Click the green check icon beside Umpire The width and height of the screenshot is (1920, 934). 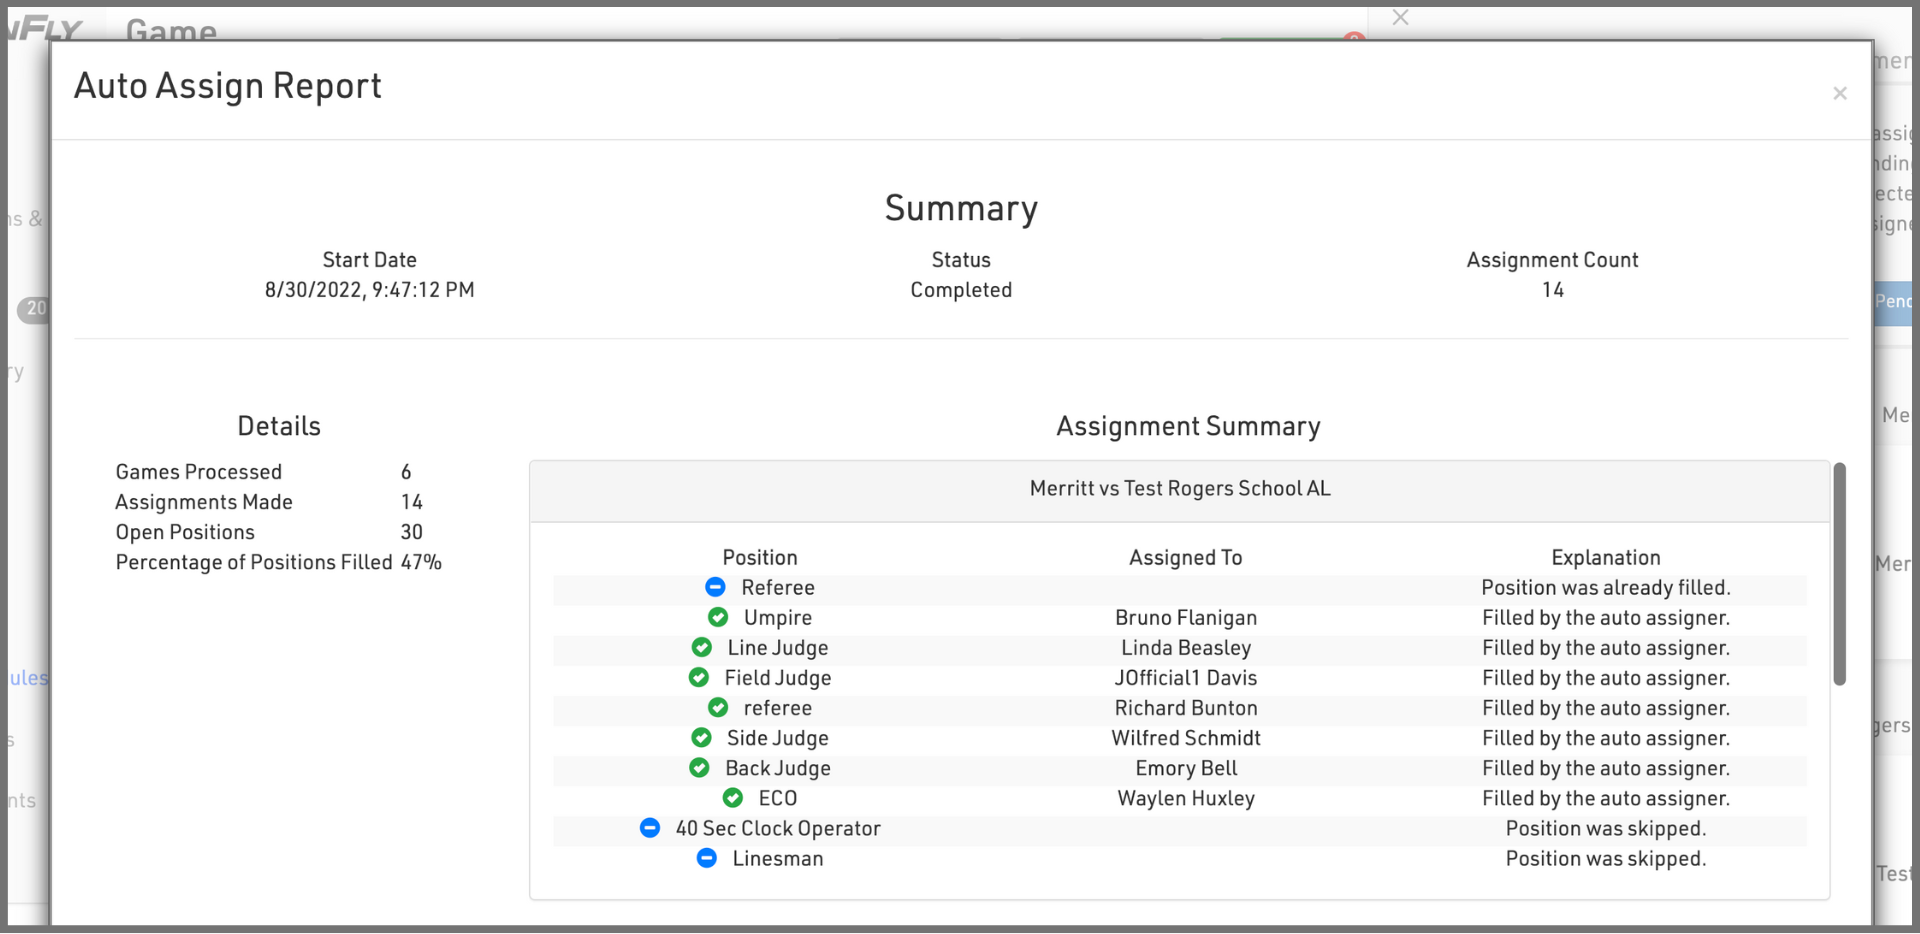coord(718,617)
